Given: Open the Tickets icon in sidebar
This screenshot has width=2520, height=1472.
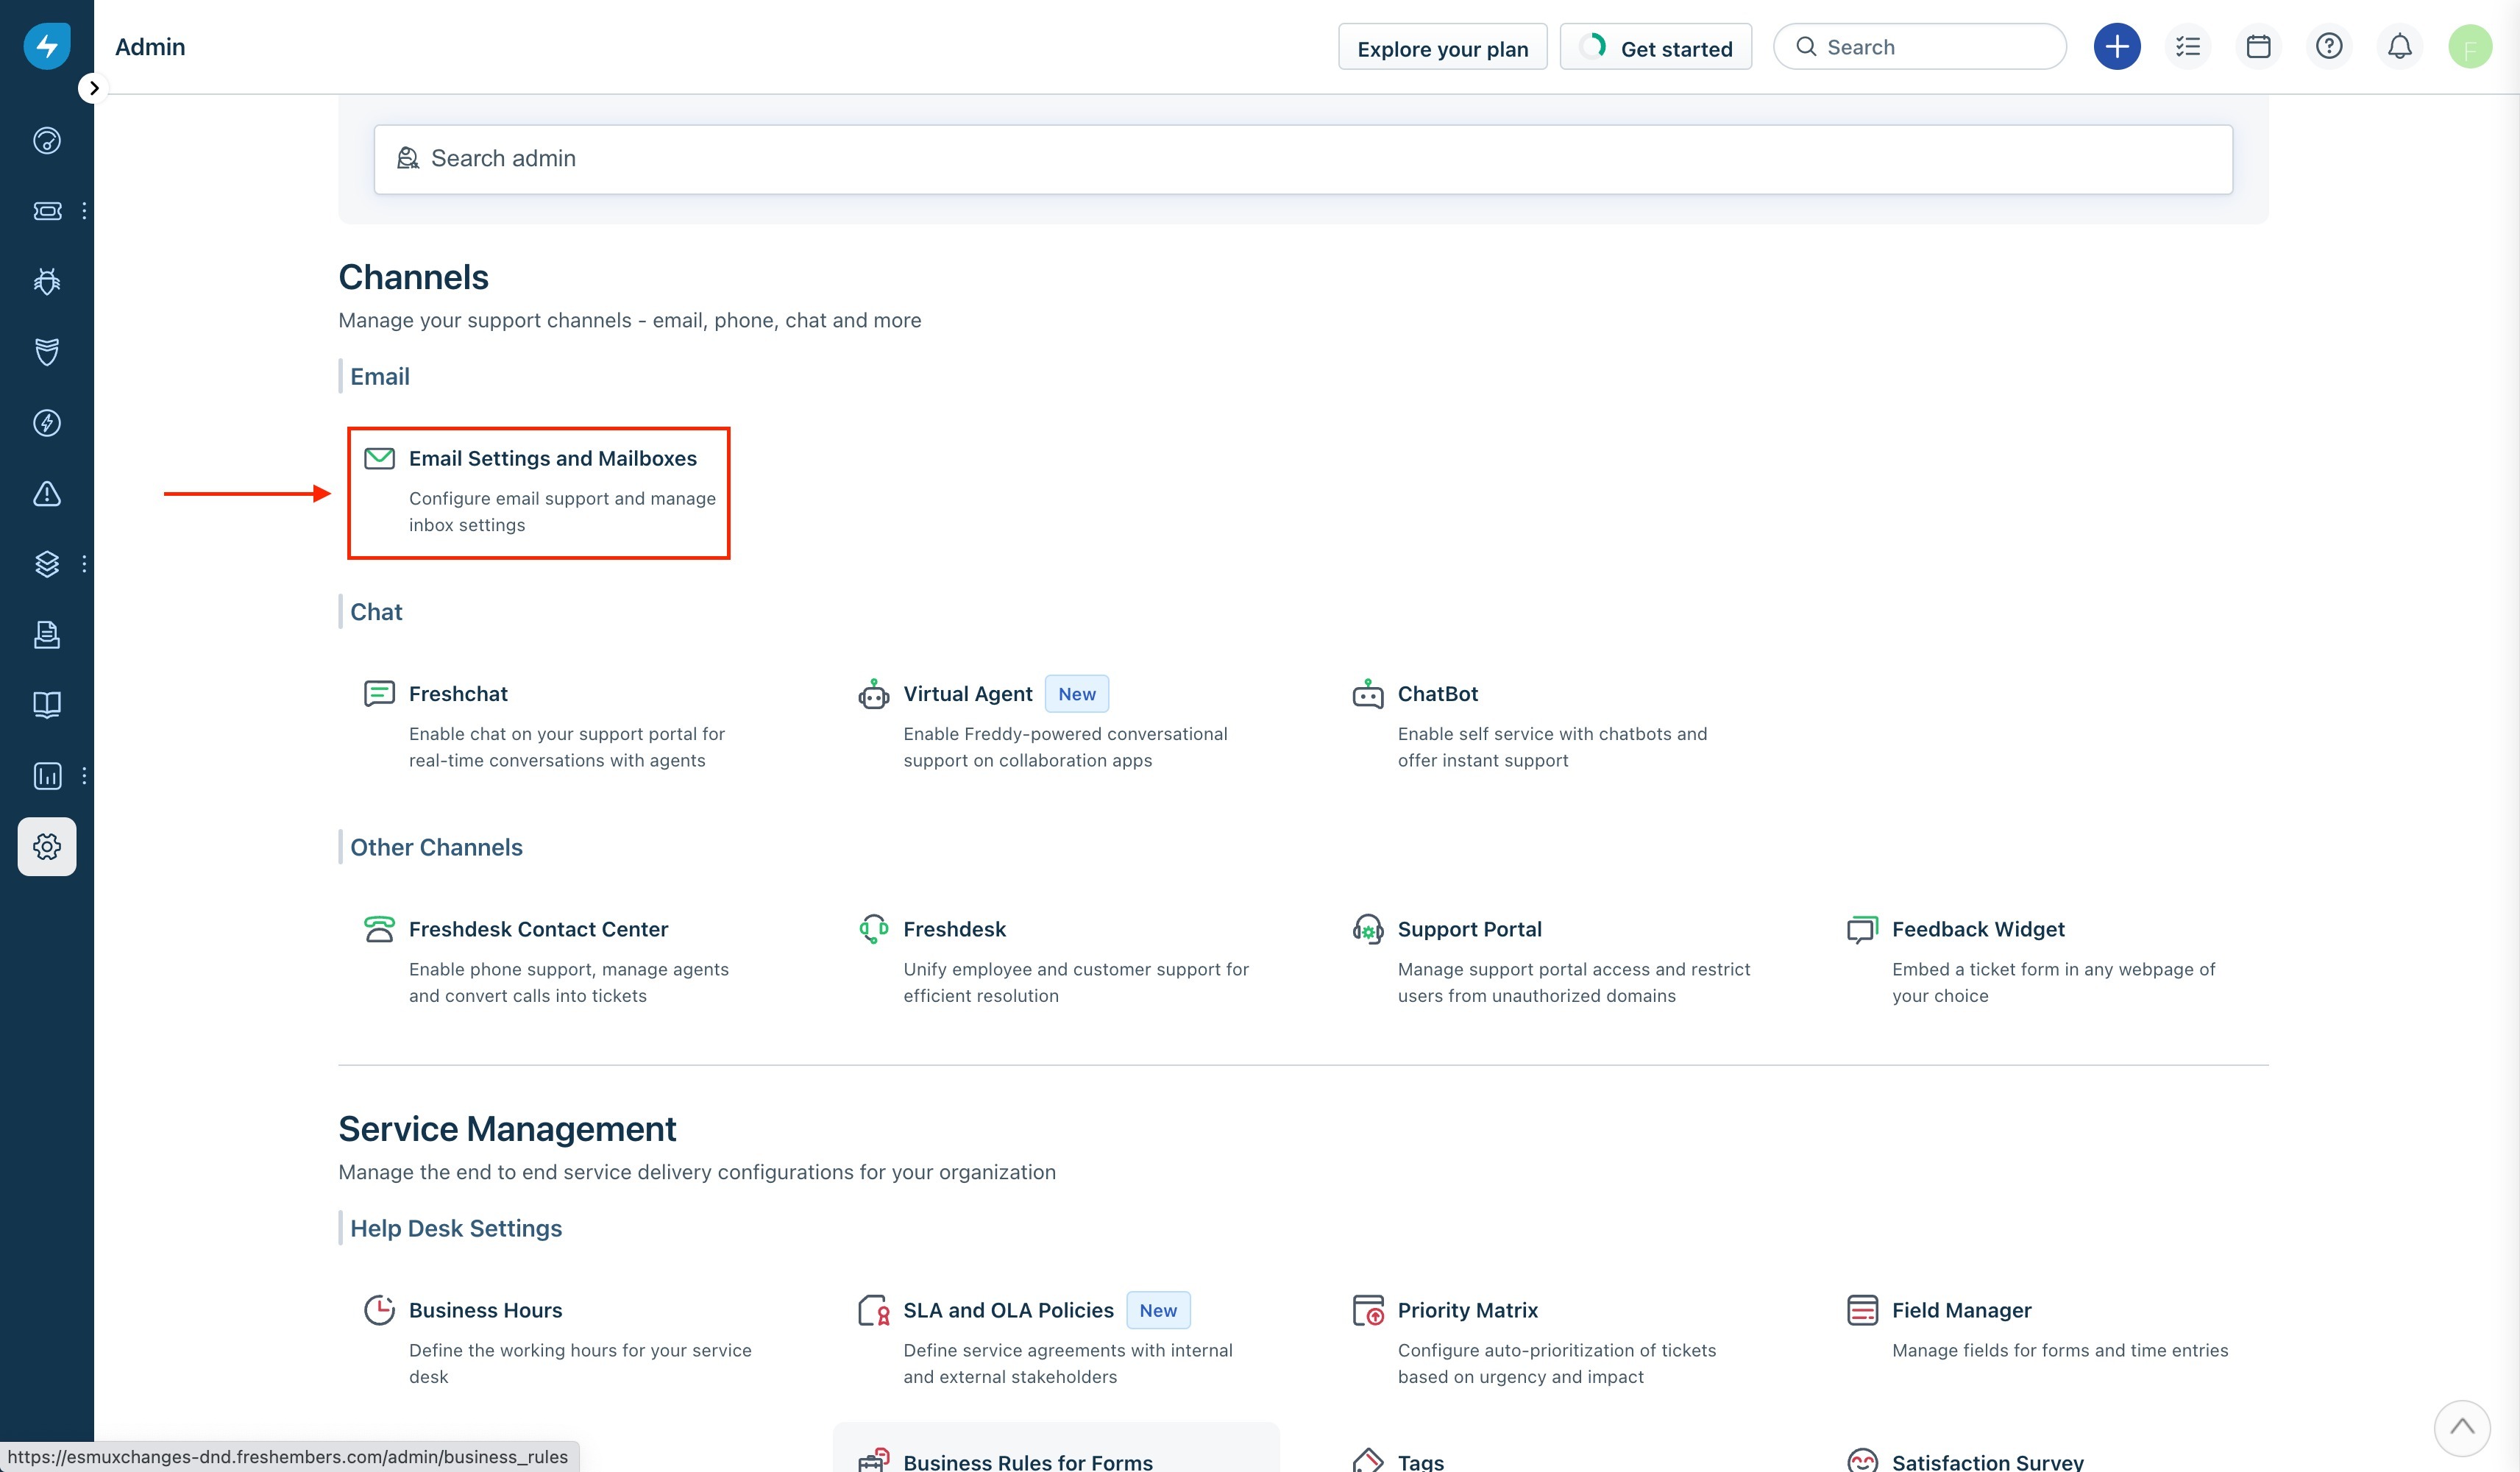Looking at the screenshot, I should click(47, 211).
